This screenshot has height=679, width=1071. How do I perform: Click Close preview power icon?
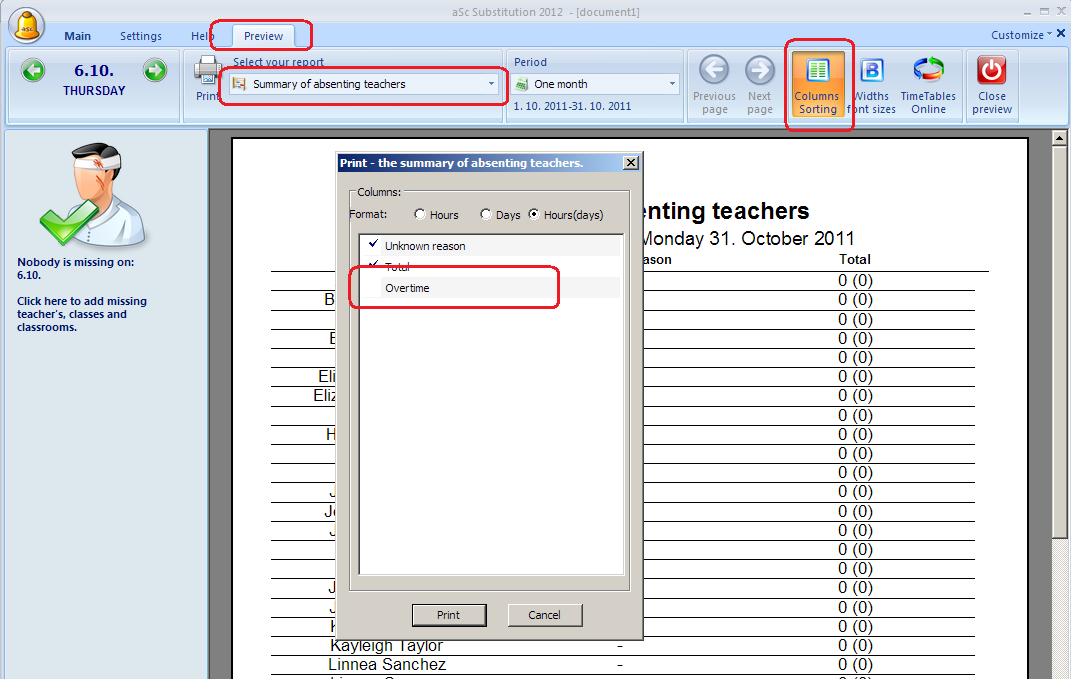[992, 85]
